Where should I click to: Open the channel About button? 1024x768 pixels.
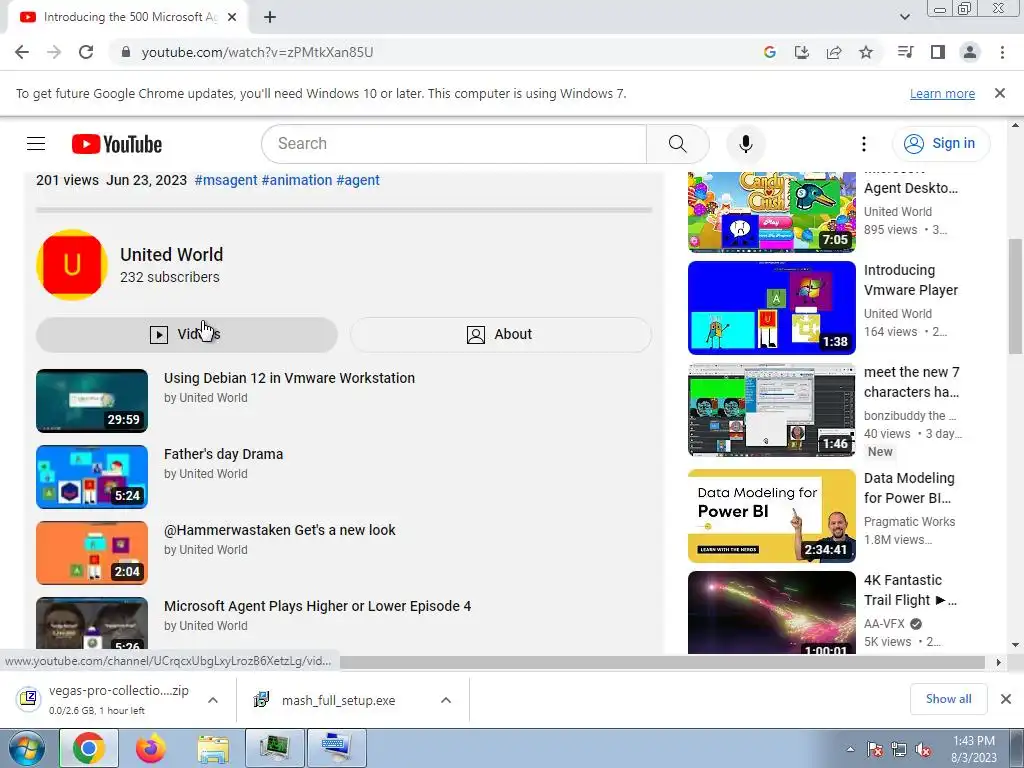click(x=500, y=334)
